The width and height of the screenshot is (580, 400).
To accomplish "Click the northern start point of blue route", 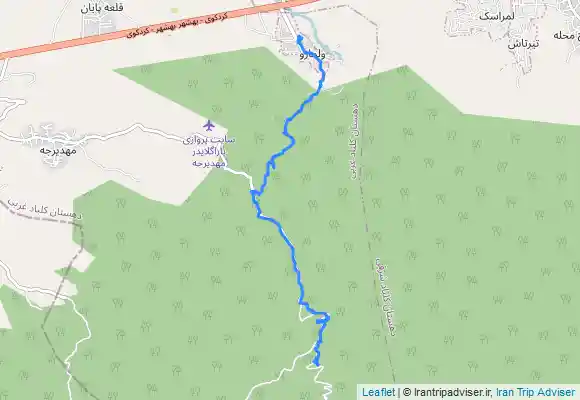I will click(299, 37).
